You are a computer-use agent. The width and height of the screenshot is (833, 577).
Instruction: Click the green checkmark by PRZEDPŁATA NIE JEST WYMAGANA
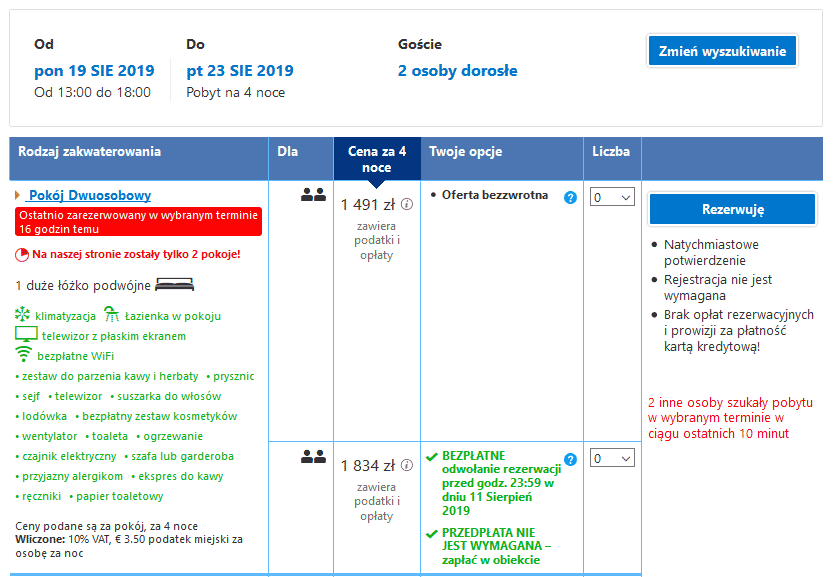[432, 533]
